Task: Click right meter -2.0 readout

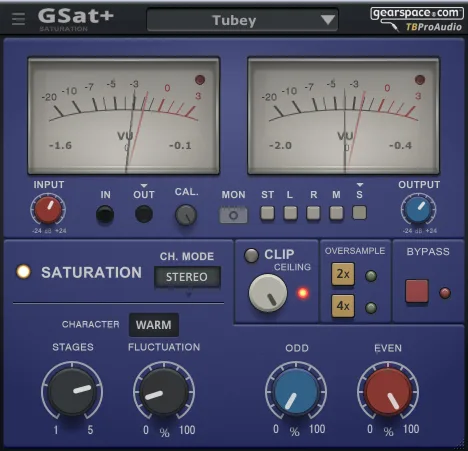Action: (280, 146)
